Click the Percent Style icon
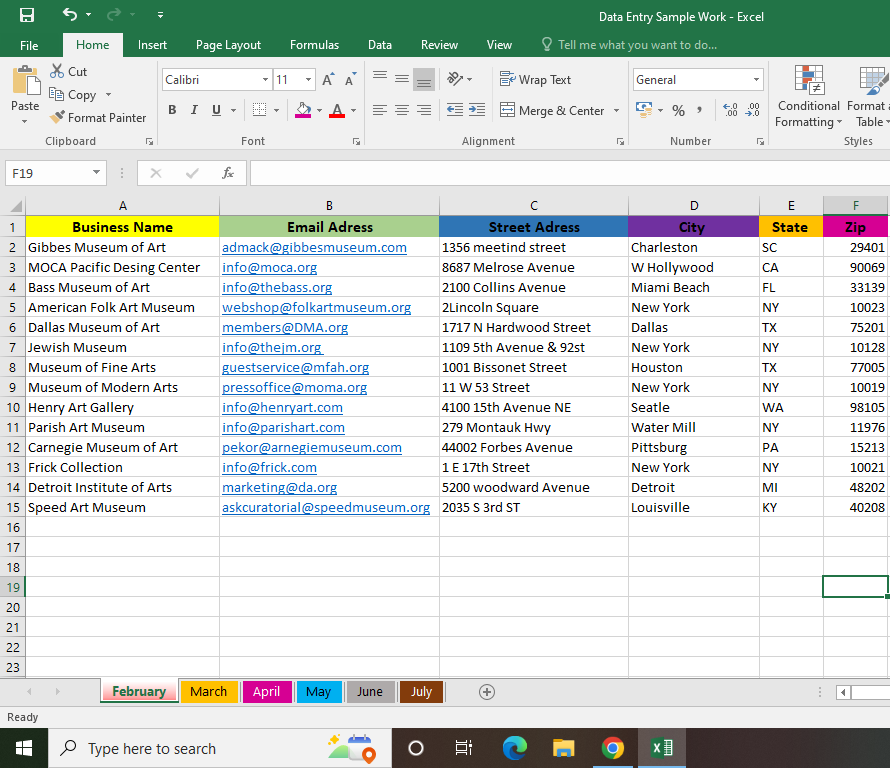Image resolution: width=890 pixels, height=768 pixels. coord(678,110)
